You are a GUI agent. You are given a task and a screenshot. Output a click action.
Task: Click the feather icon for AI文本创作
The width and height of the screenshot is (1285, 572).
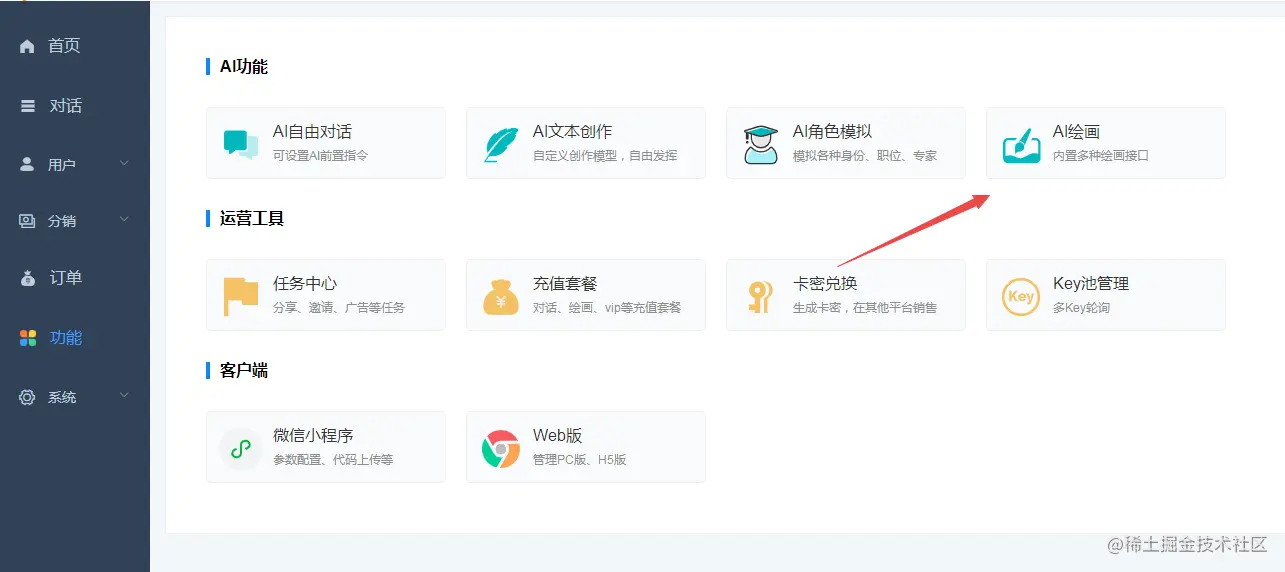coord(500,144)
